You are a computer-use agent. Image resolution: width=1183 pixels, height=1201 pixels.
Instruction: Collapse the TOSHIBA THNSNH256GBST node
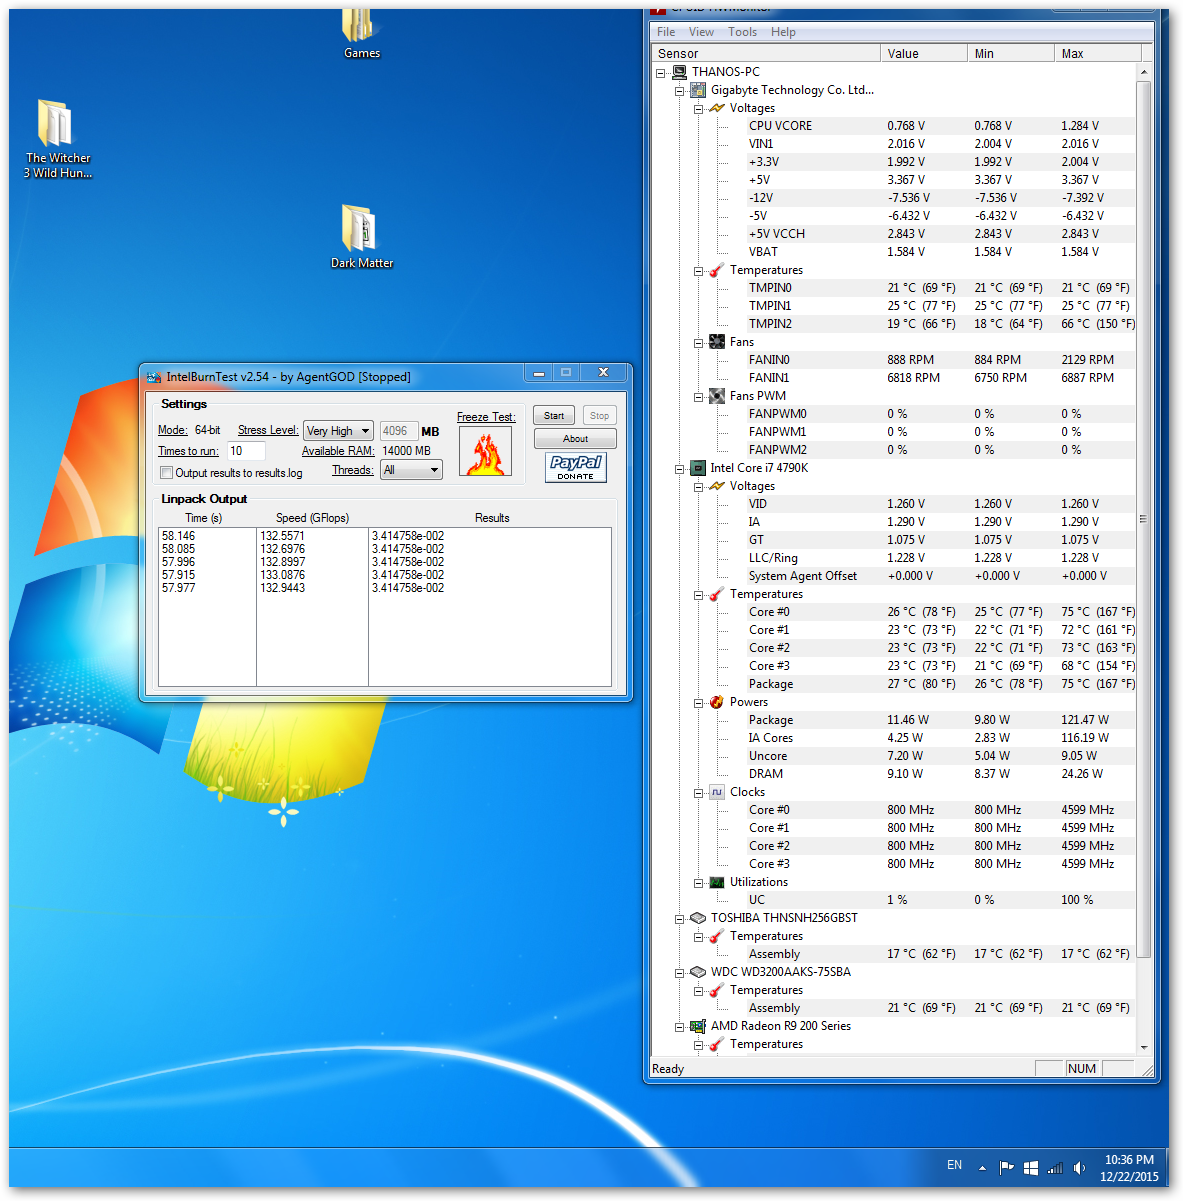[x=680, y=918]
